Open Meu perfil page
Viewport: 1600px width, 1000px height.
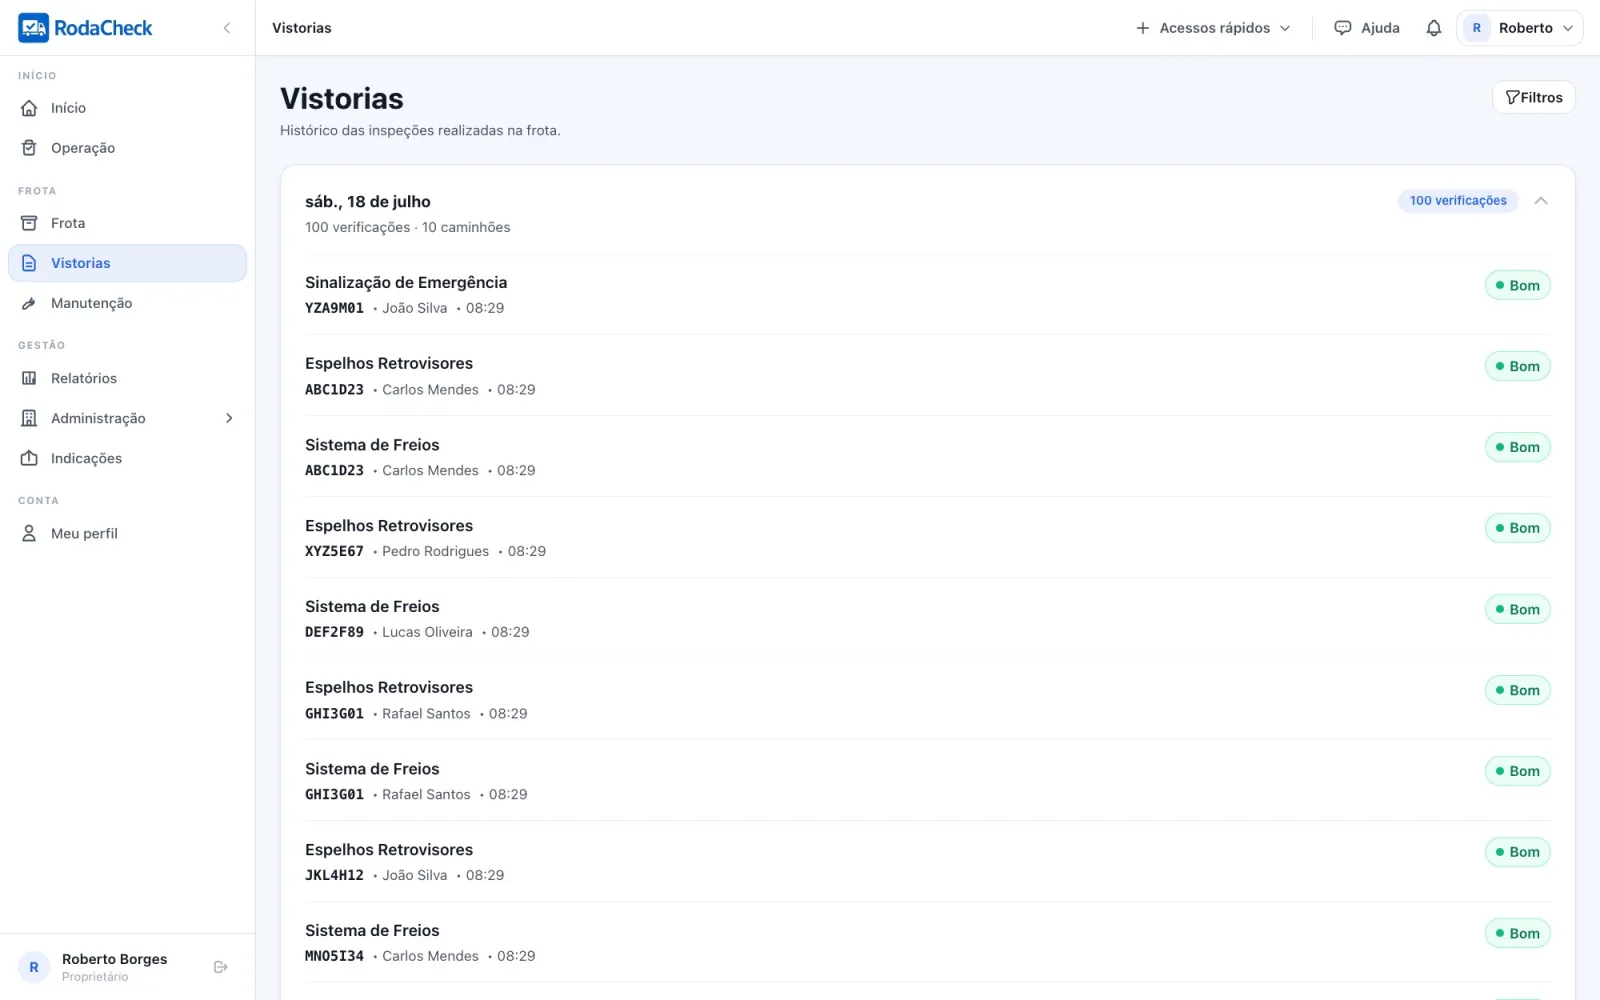coord(127,533)
